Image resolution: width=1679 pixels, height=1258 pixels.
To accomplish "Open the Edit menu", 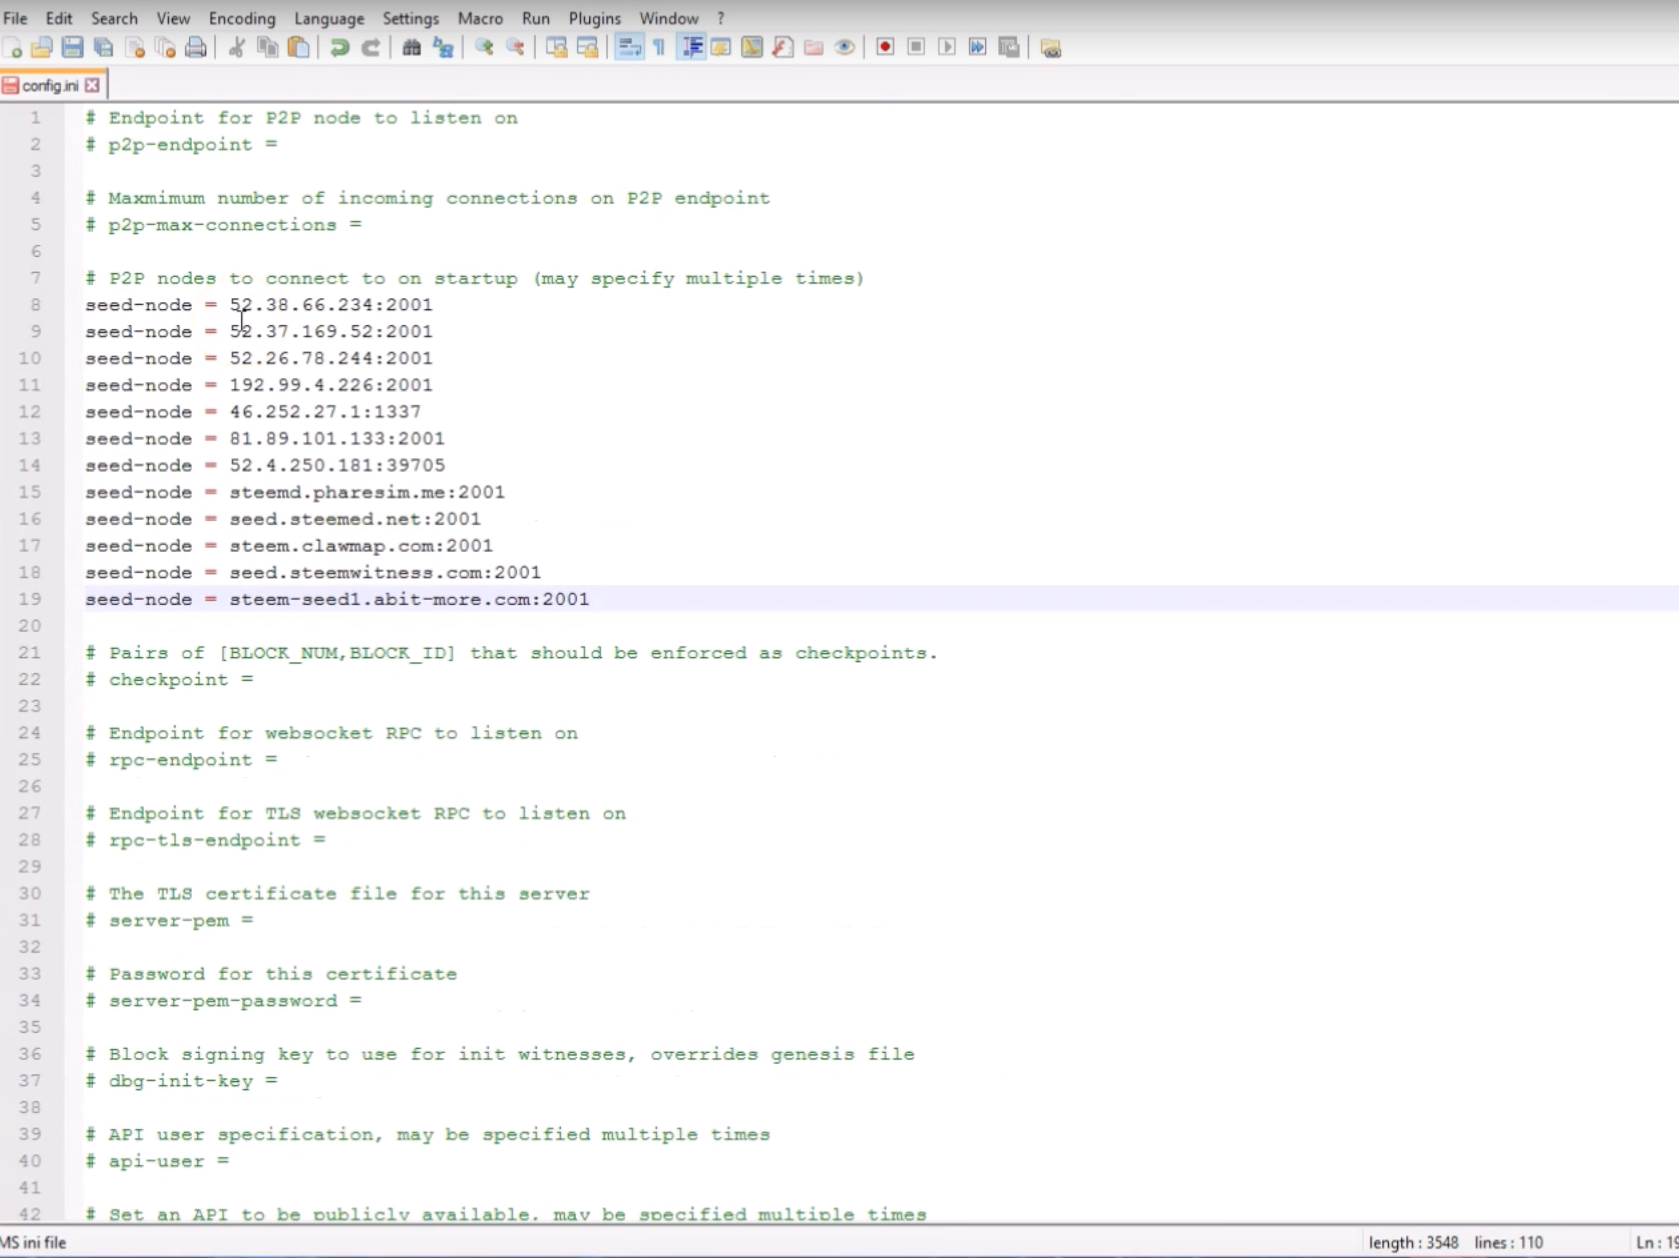I will [59, 18].
